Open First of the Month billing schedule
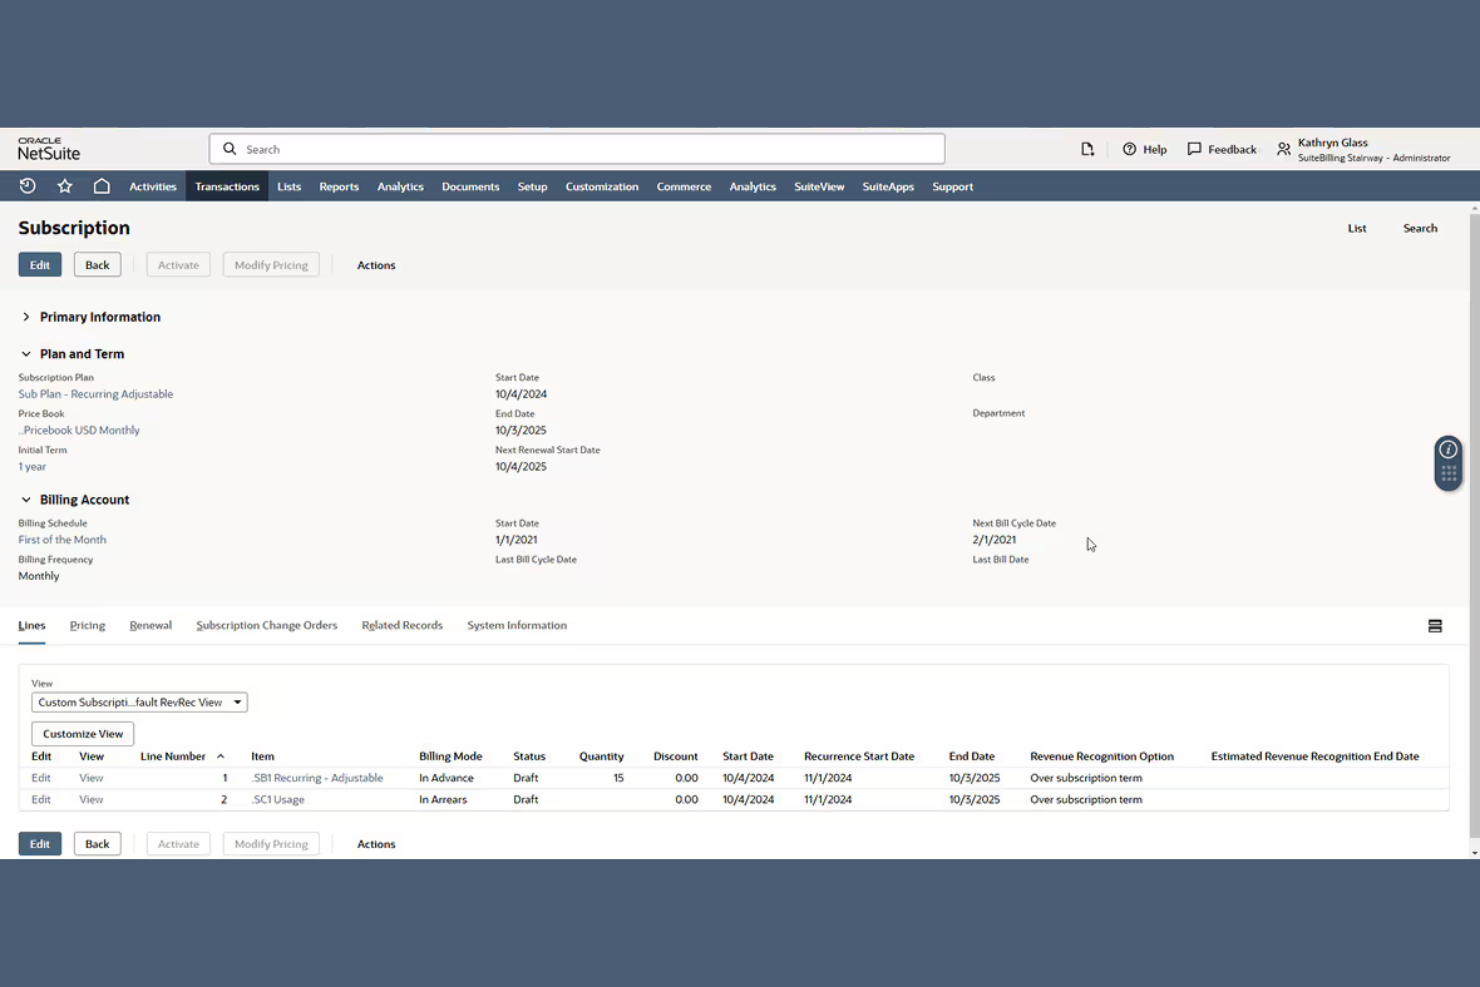 coord(62,540)
